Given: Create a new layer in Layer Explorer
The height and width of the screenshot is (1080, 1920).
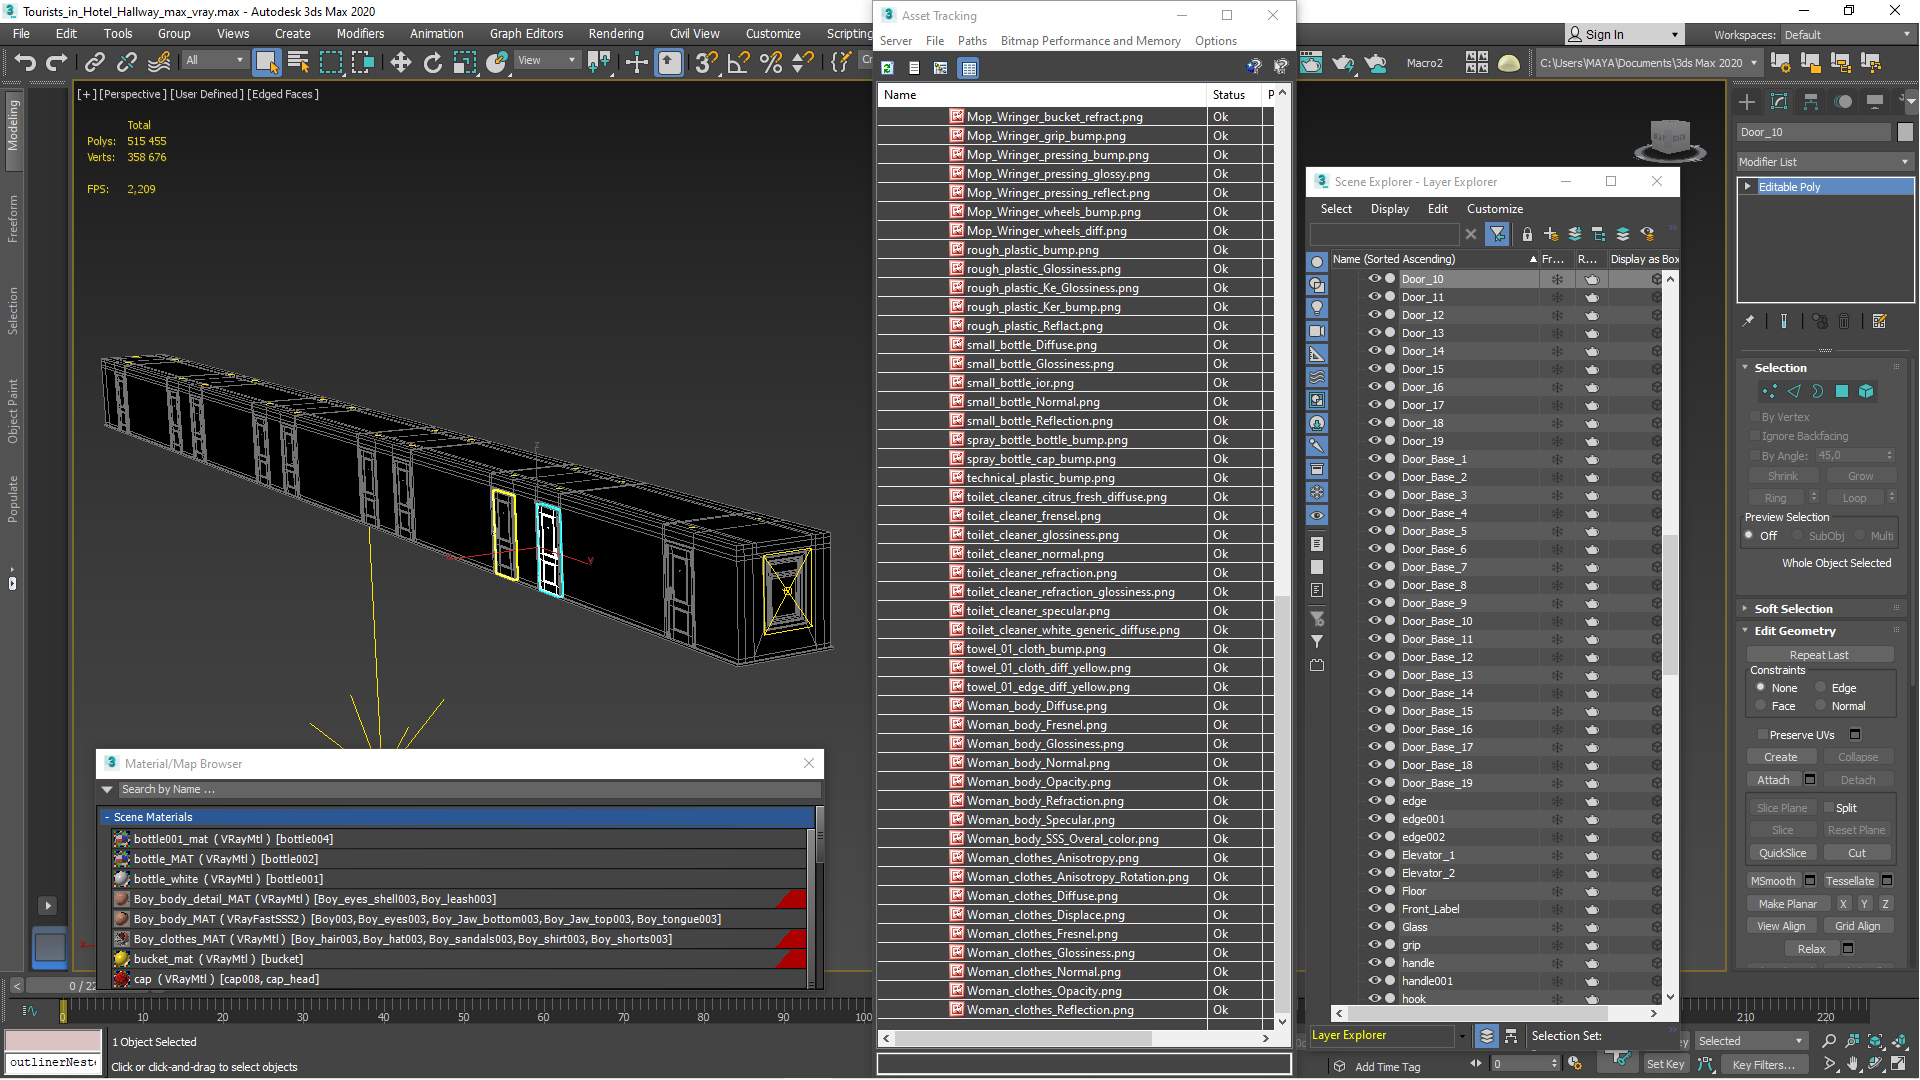Looking at the screenshot, I should (1551, 234).
